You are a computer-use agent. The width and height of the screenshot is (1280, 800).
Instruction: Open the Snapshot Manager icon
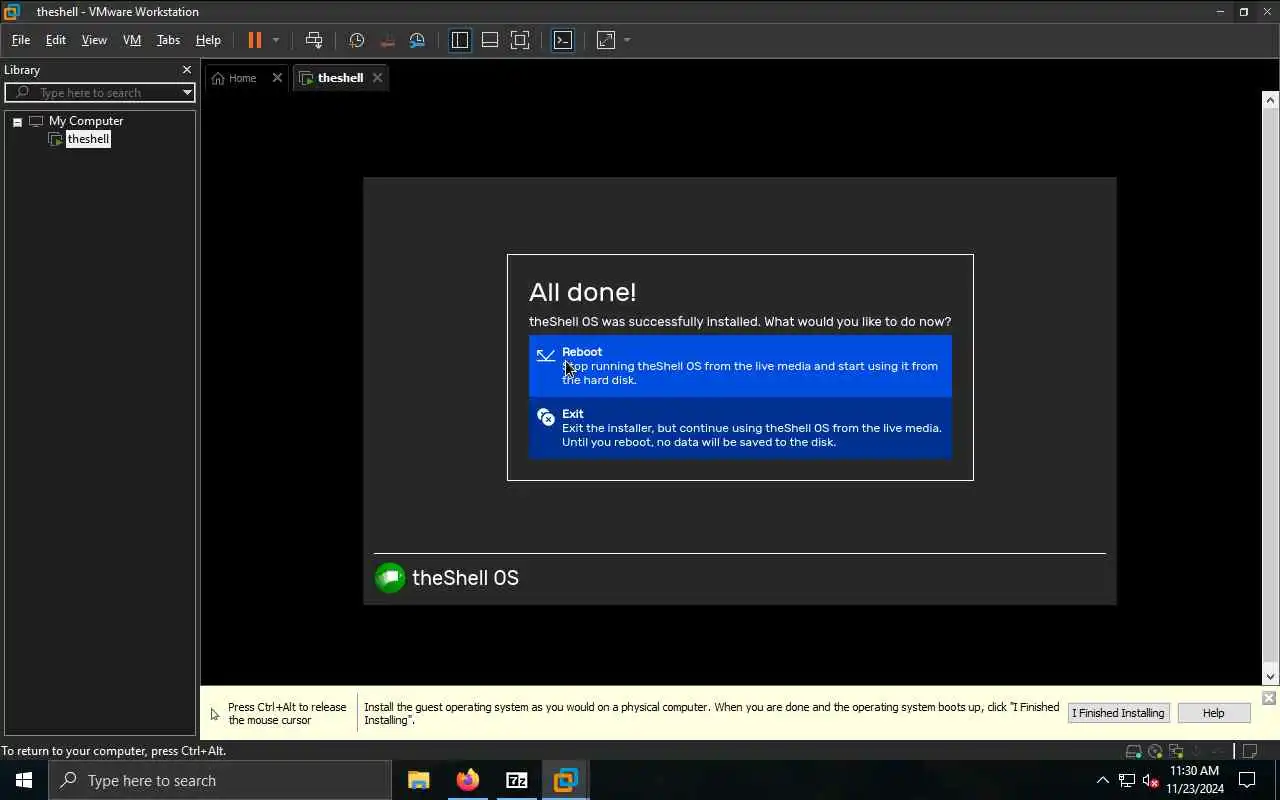pos(417,40)
